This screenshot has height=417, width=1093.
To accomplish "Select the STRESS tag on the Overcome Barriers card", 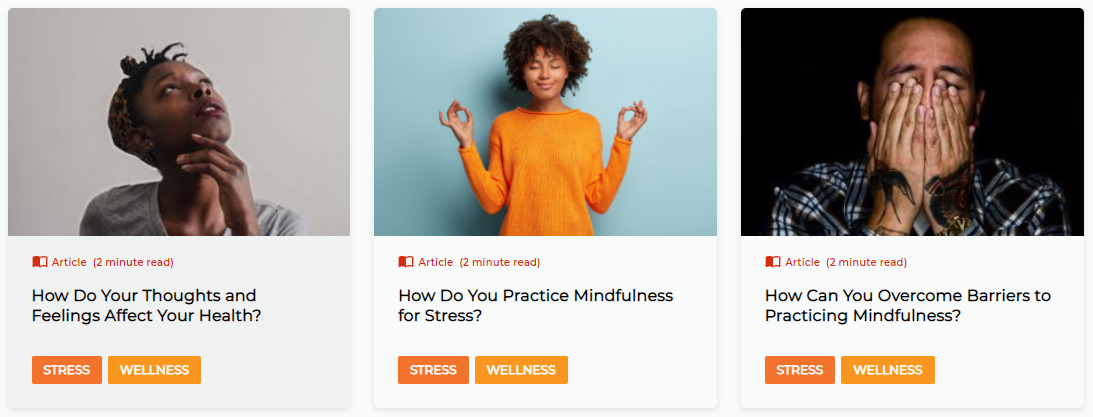I will click(800, 370).
